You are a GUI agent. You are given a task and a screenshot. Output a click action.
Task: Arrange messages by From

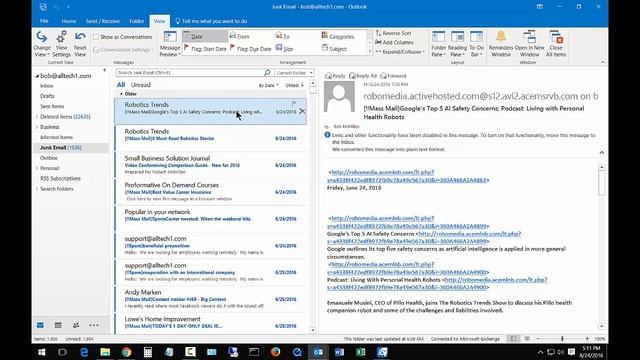(240, 36)
